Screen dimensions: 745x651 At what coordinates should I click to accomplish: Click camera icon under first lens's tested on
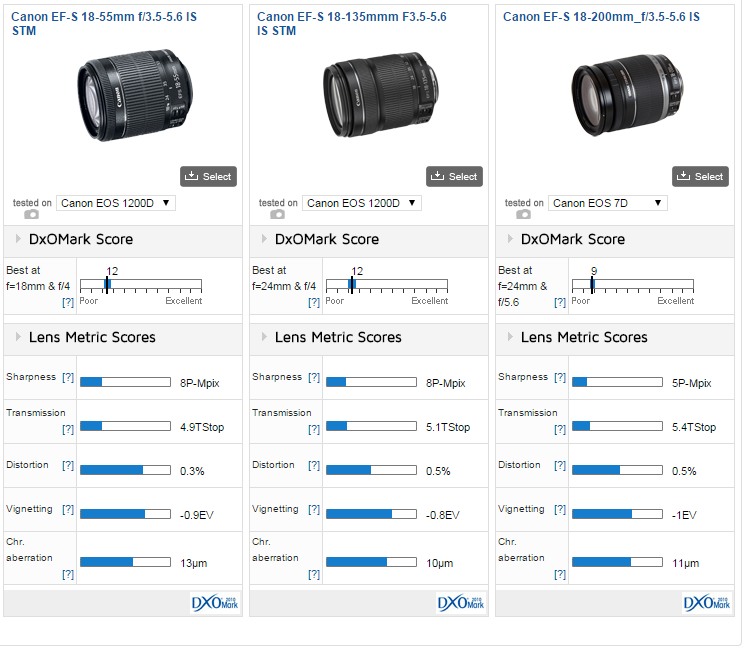pos(31,214)
